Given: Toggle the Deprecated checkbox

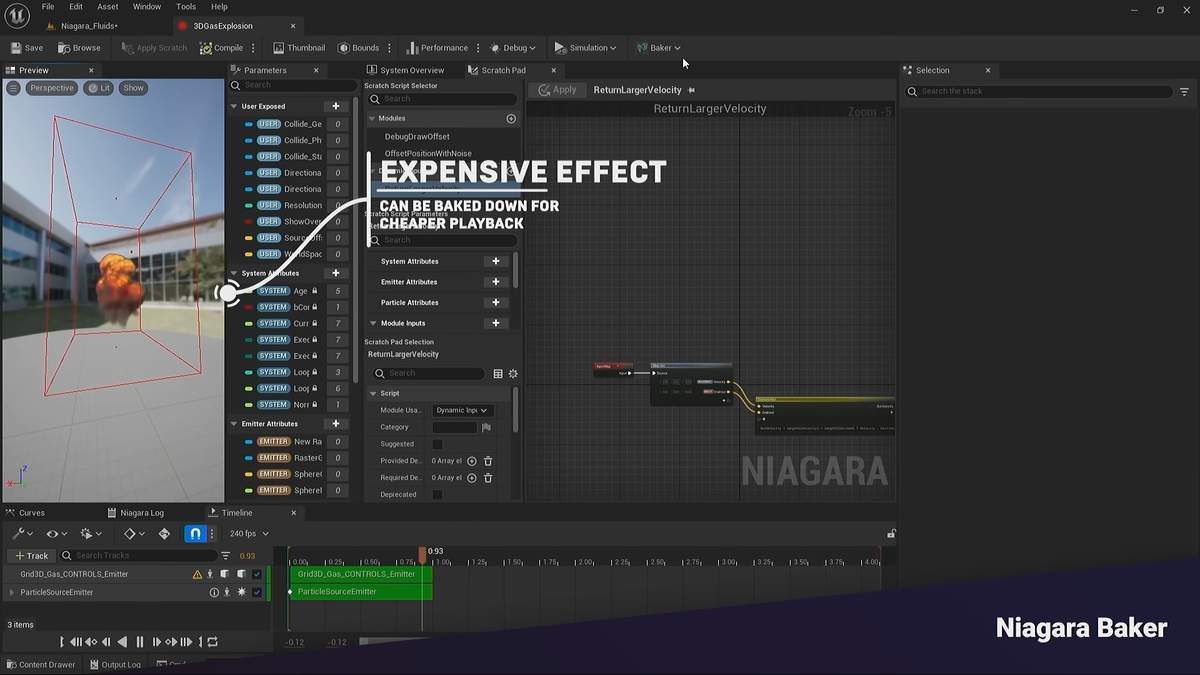Looking at the screenshot, I should point(437,495).
